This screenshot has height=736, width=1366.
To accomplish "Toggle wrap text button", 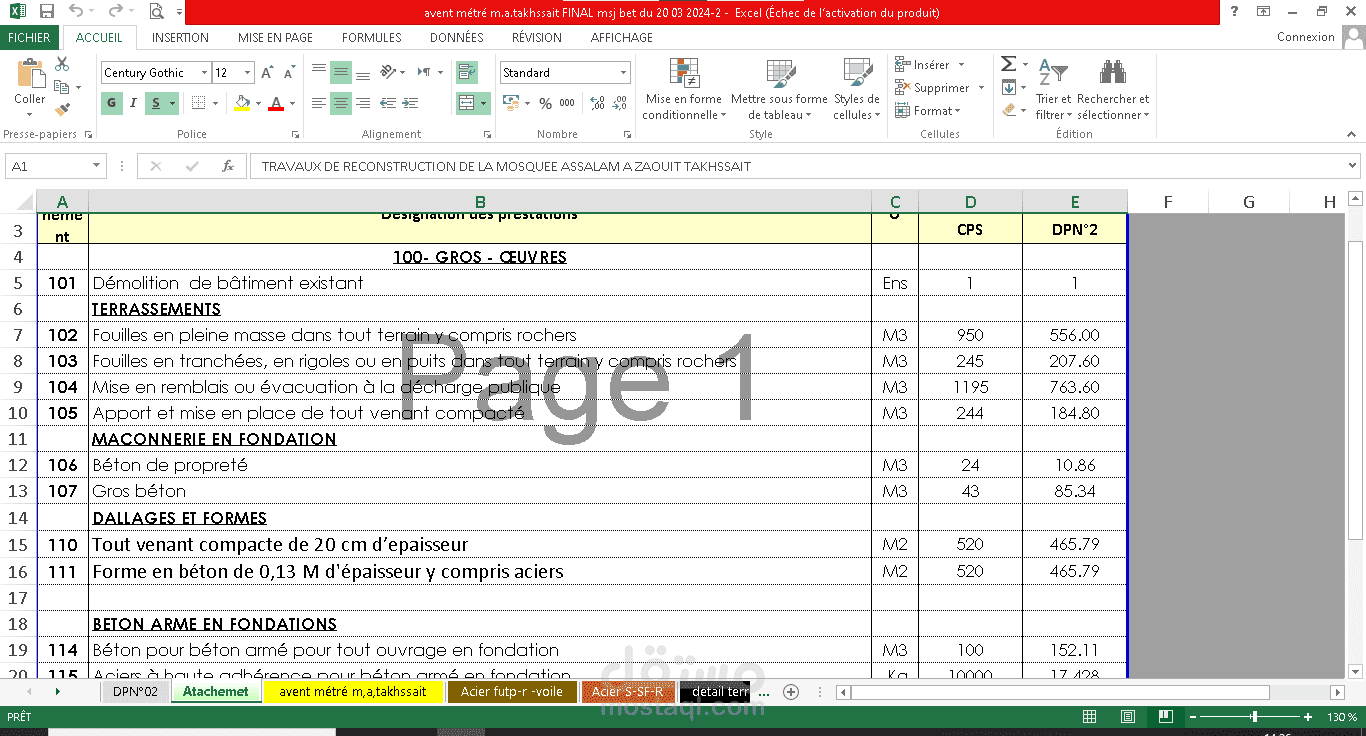I will 467,72.
